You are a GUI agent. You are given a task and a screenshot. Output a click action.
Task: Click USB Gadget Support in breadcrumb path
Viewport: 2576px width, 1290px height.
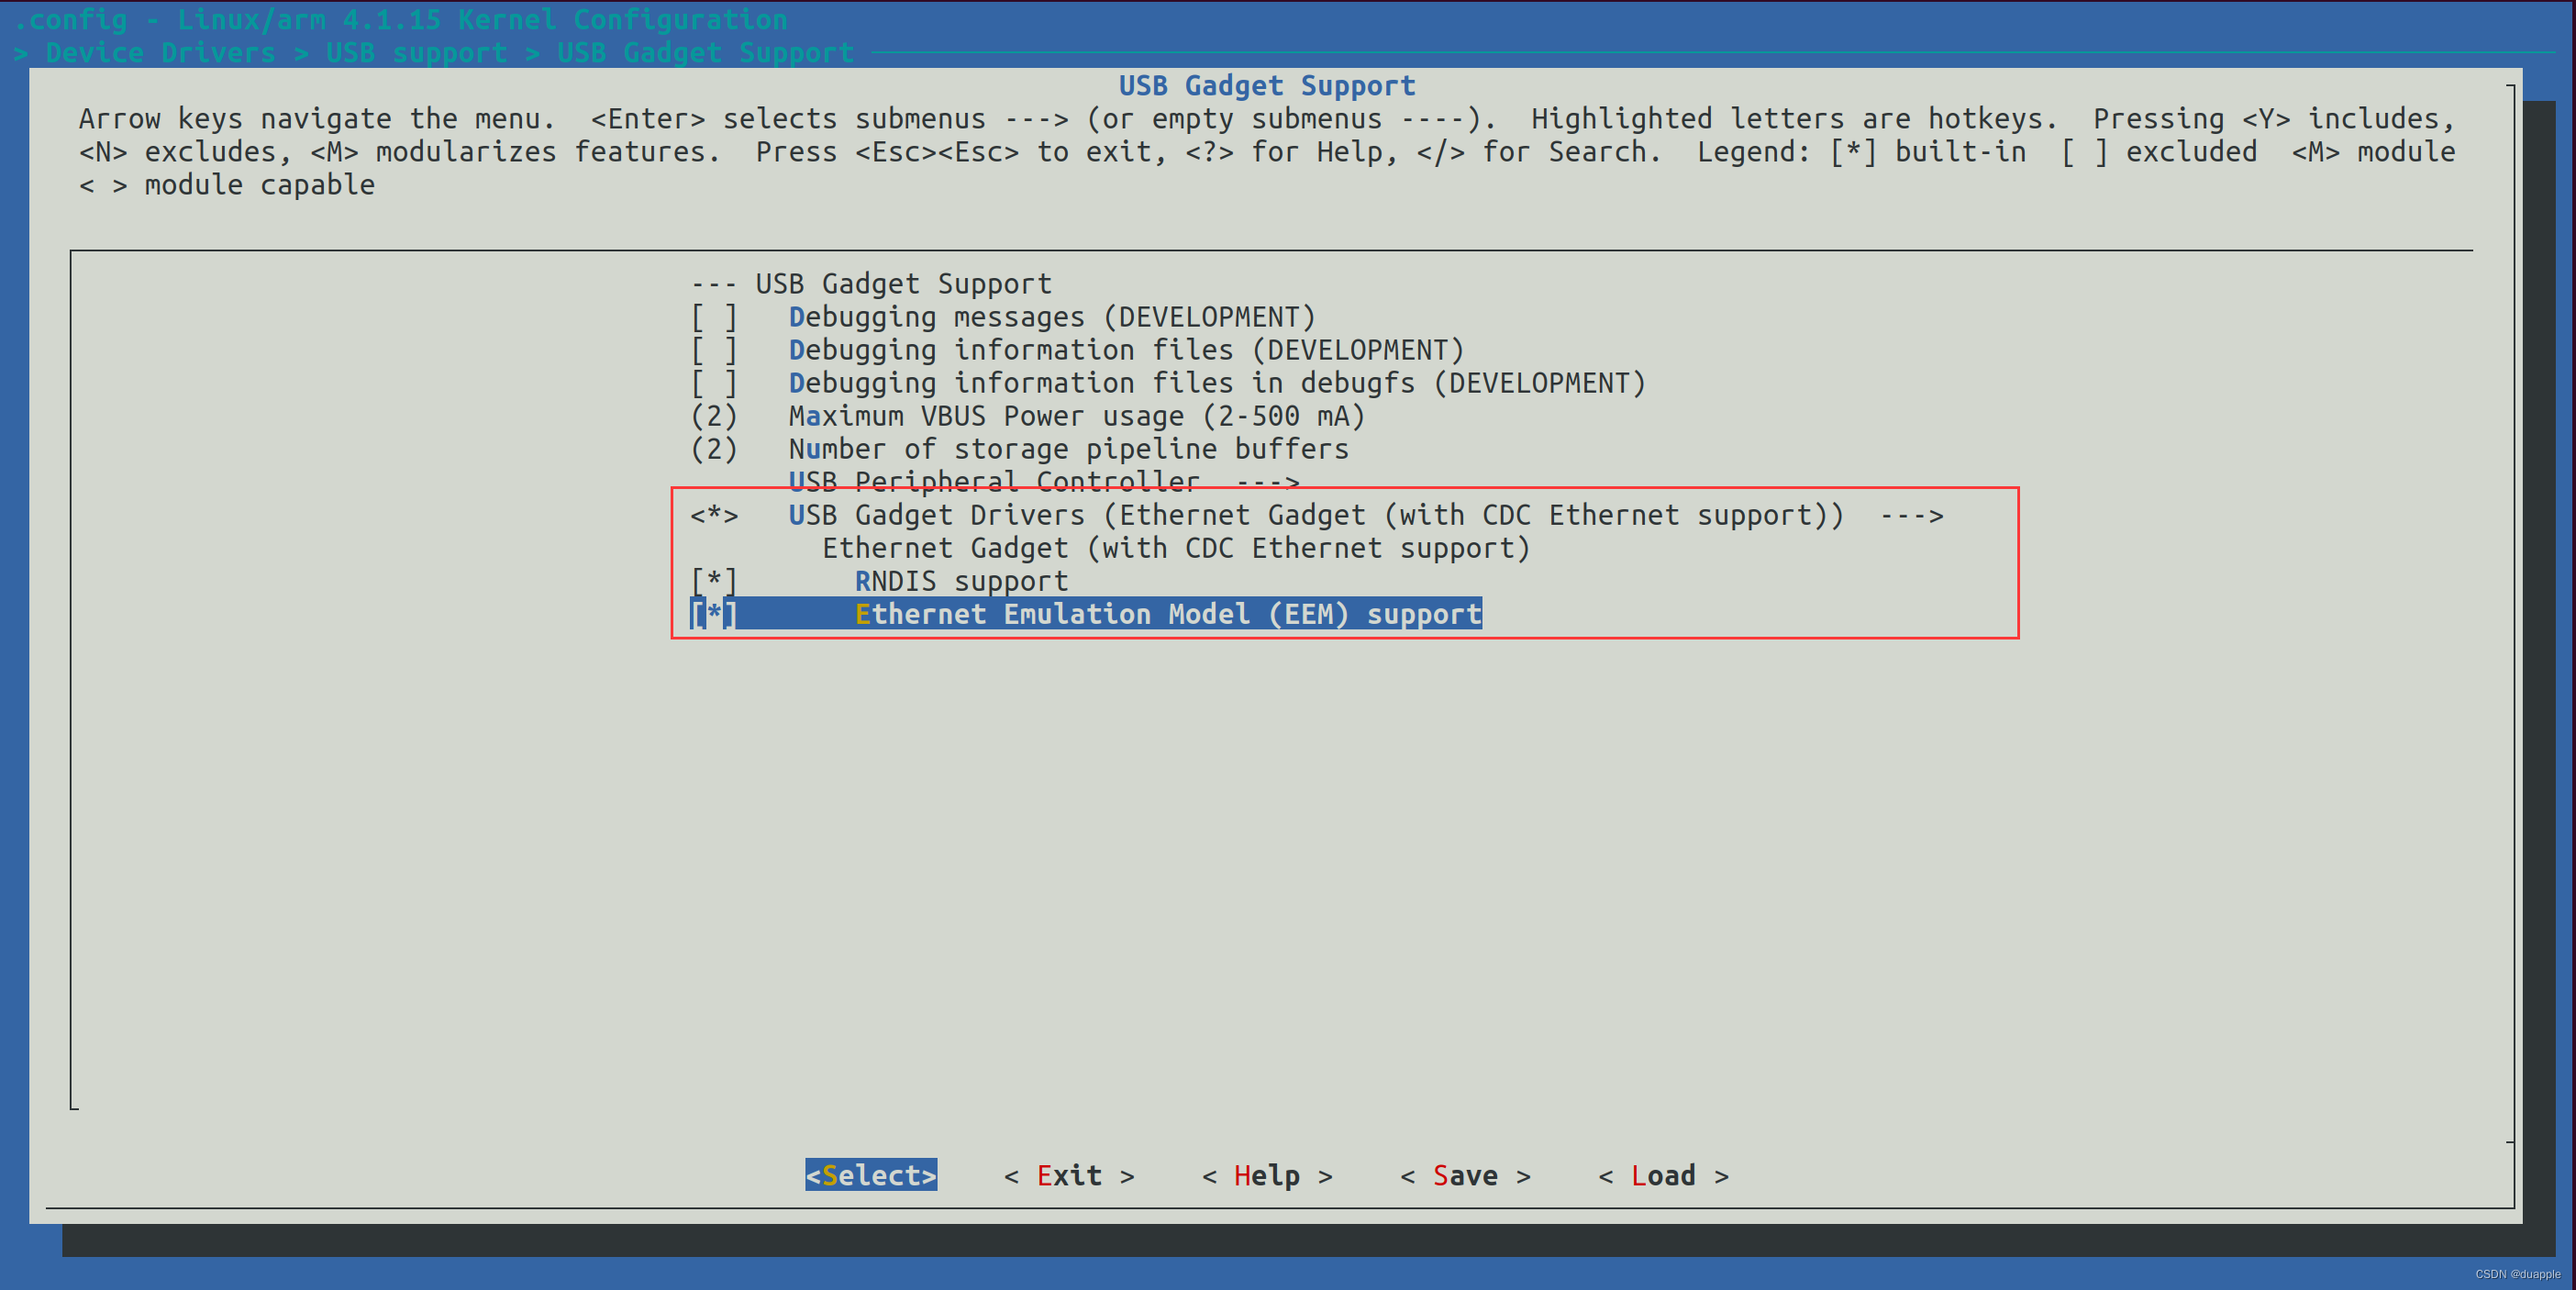tap(705, 52)
